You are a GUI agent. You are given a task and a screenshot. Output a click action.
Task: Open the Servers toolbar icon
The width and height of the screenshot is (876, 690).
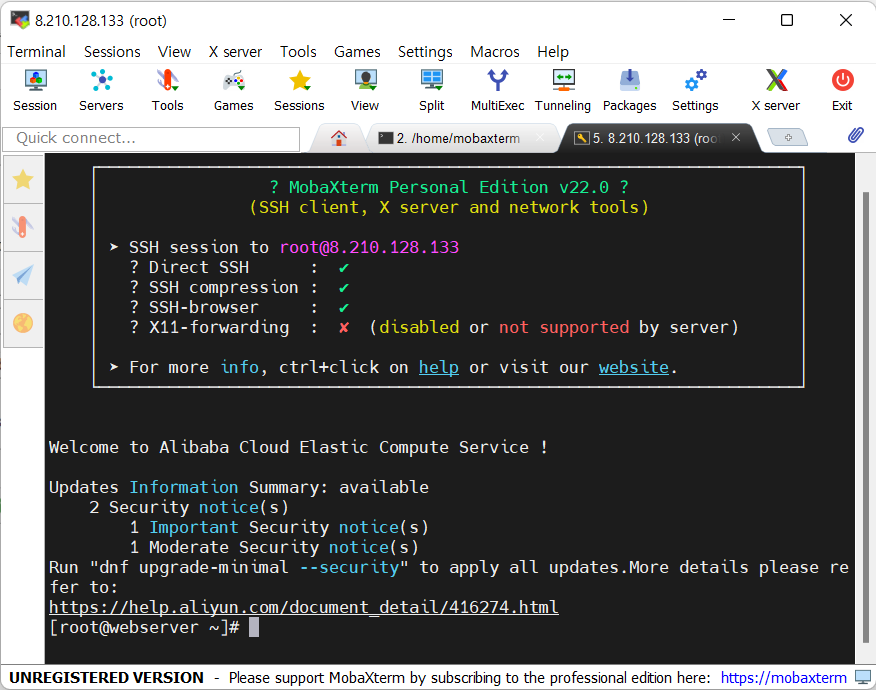(x=101, y=90)
